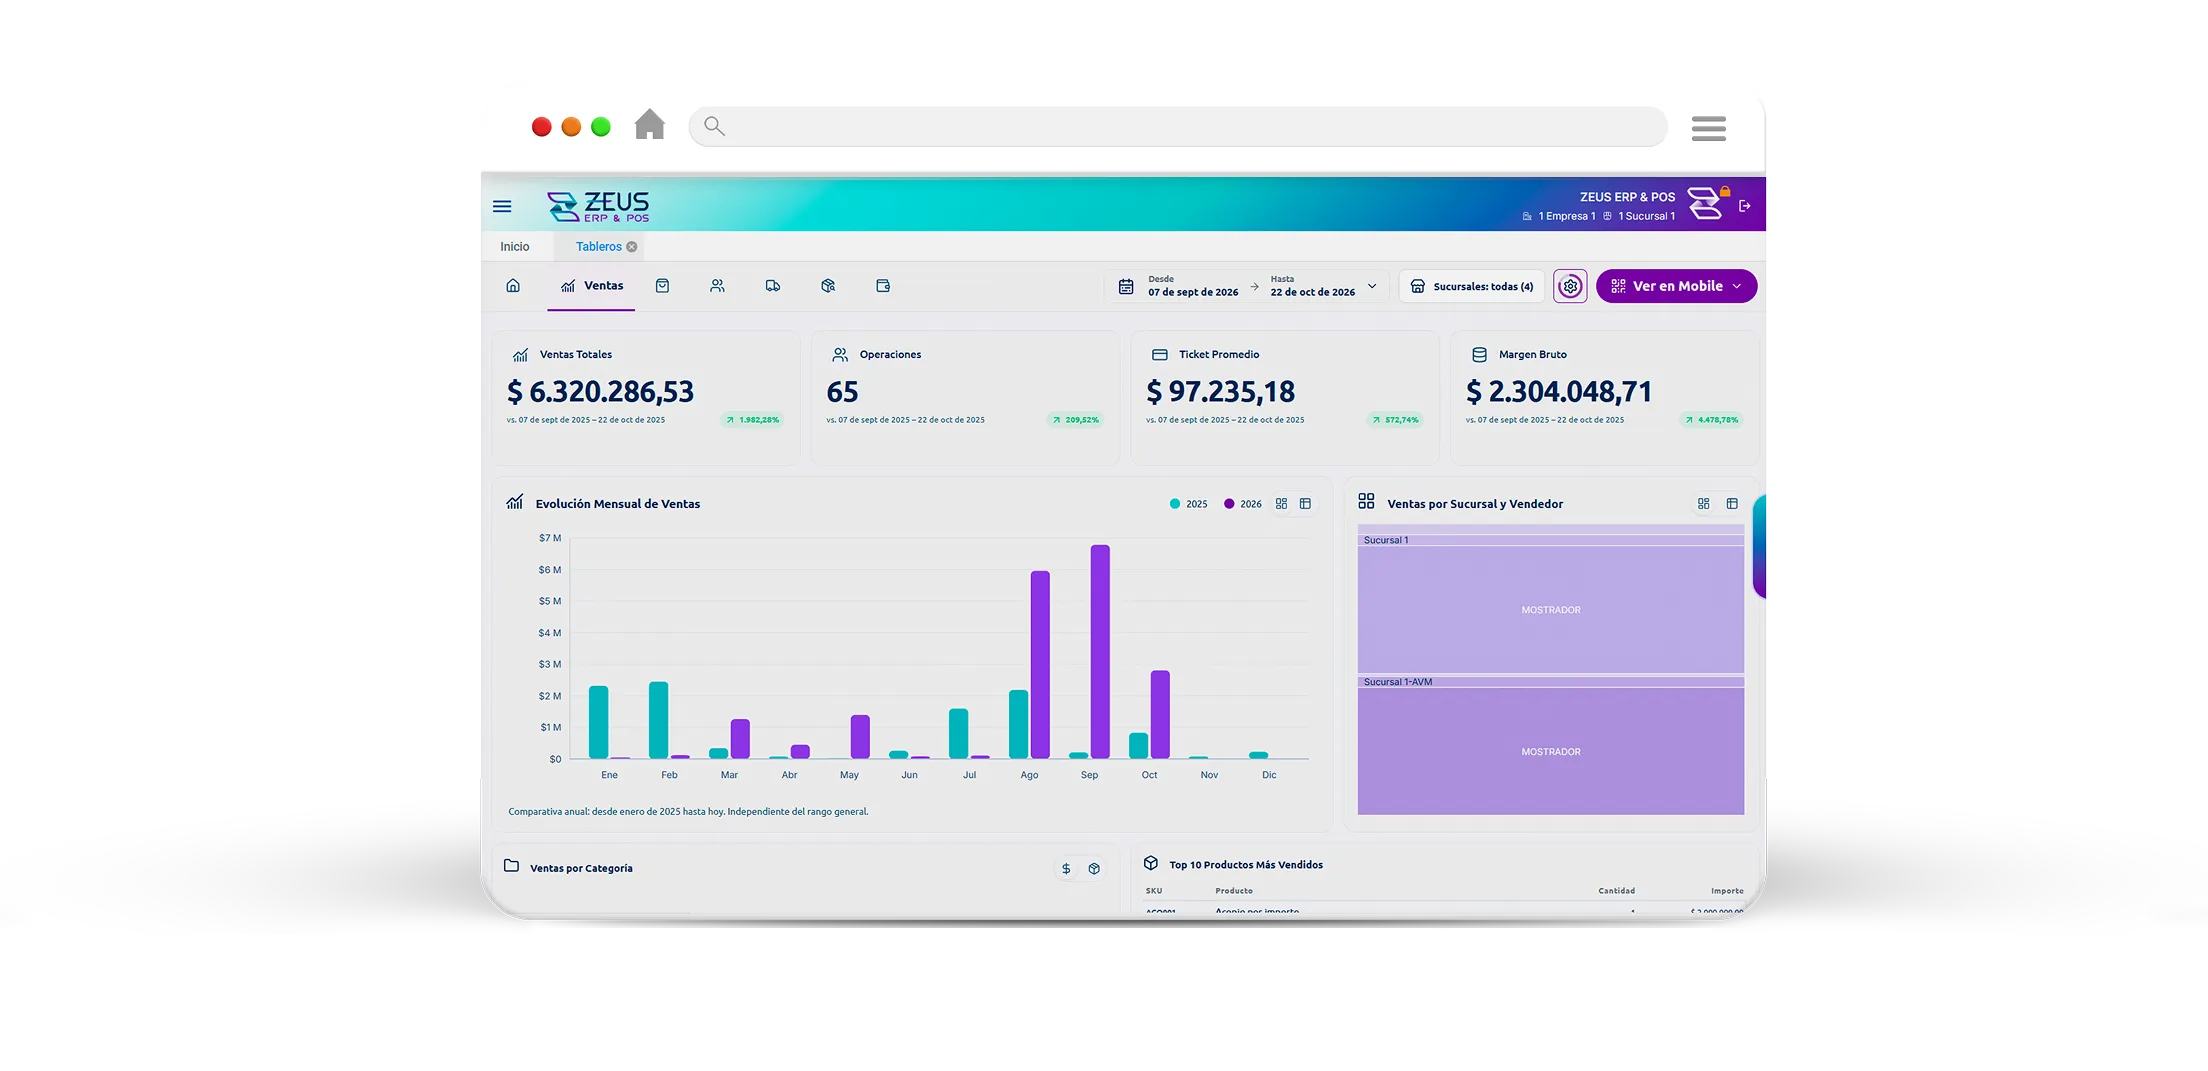Click the Ventas Totales card
This screenshot has height=1071, width=2208.
tap(646, 398)
